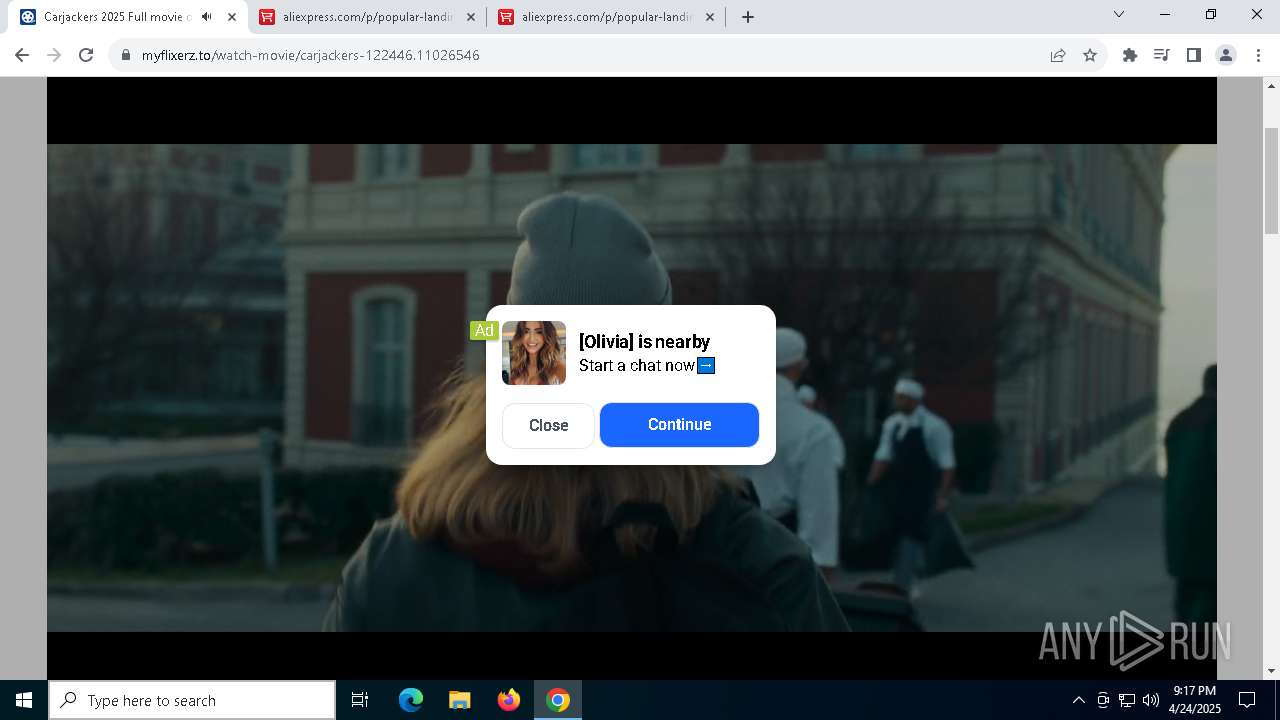The image size is (1280, 720).
Task: Open the media controls icon
Action: pyautogui.click(x=1162, y=55)
